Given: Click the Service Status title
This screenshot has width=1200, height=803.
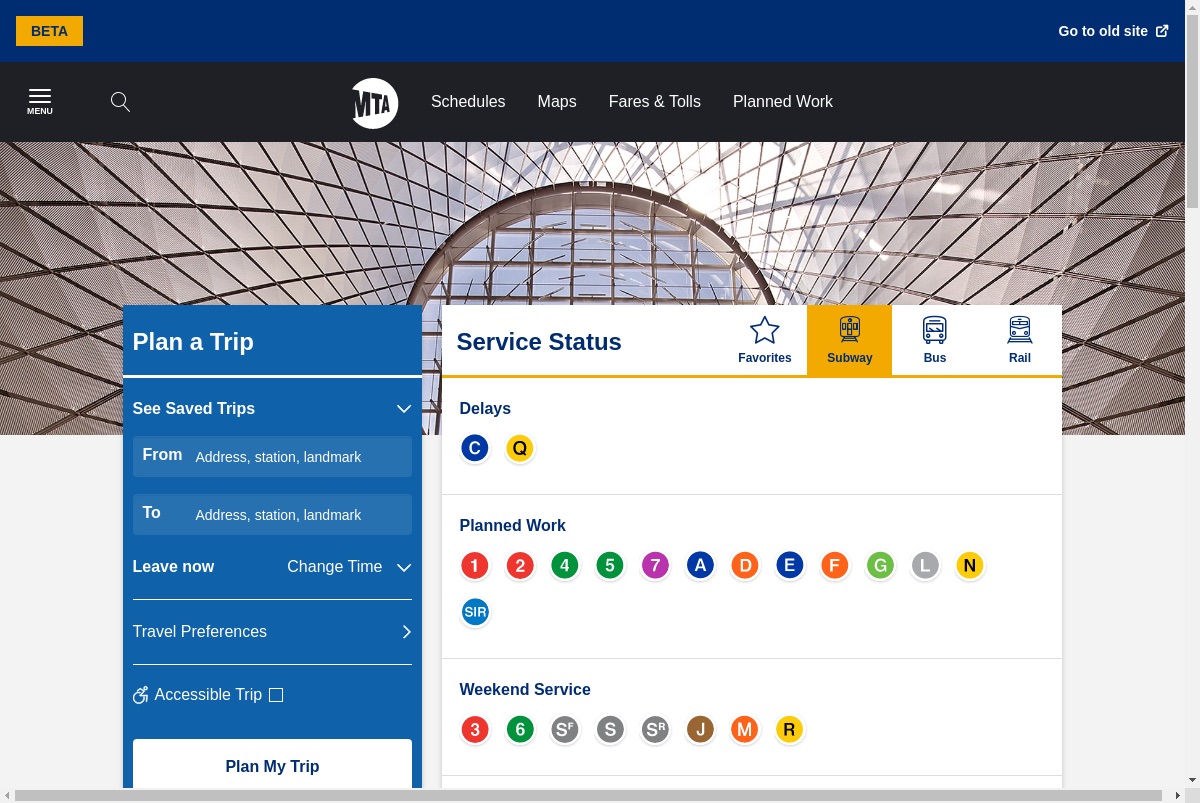Looking at the screenshot, I should point(539,341).
